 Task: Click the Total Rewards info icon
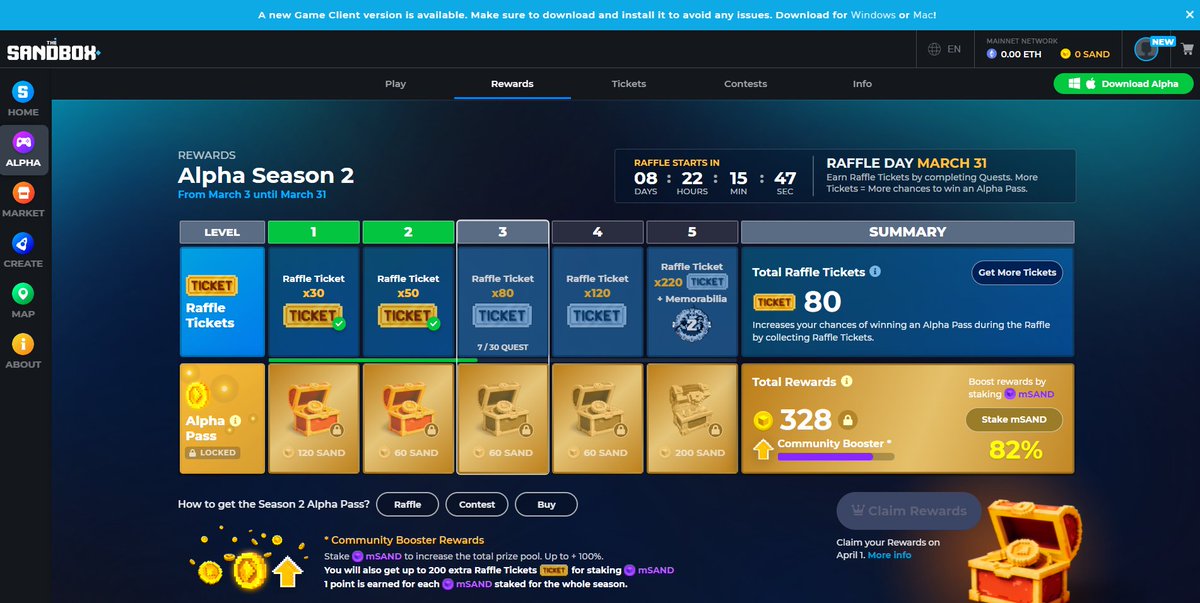pos(846,382)
